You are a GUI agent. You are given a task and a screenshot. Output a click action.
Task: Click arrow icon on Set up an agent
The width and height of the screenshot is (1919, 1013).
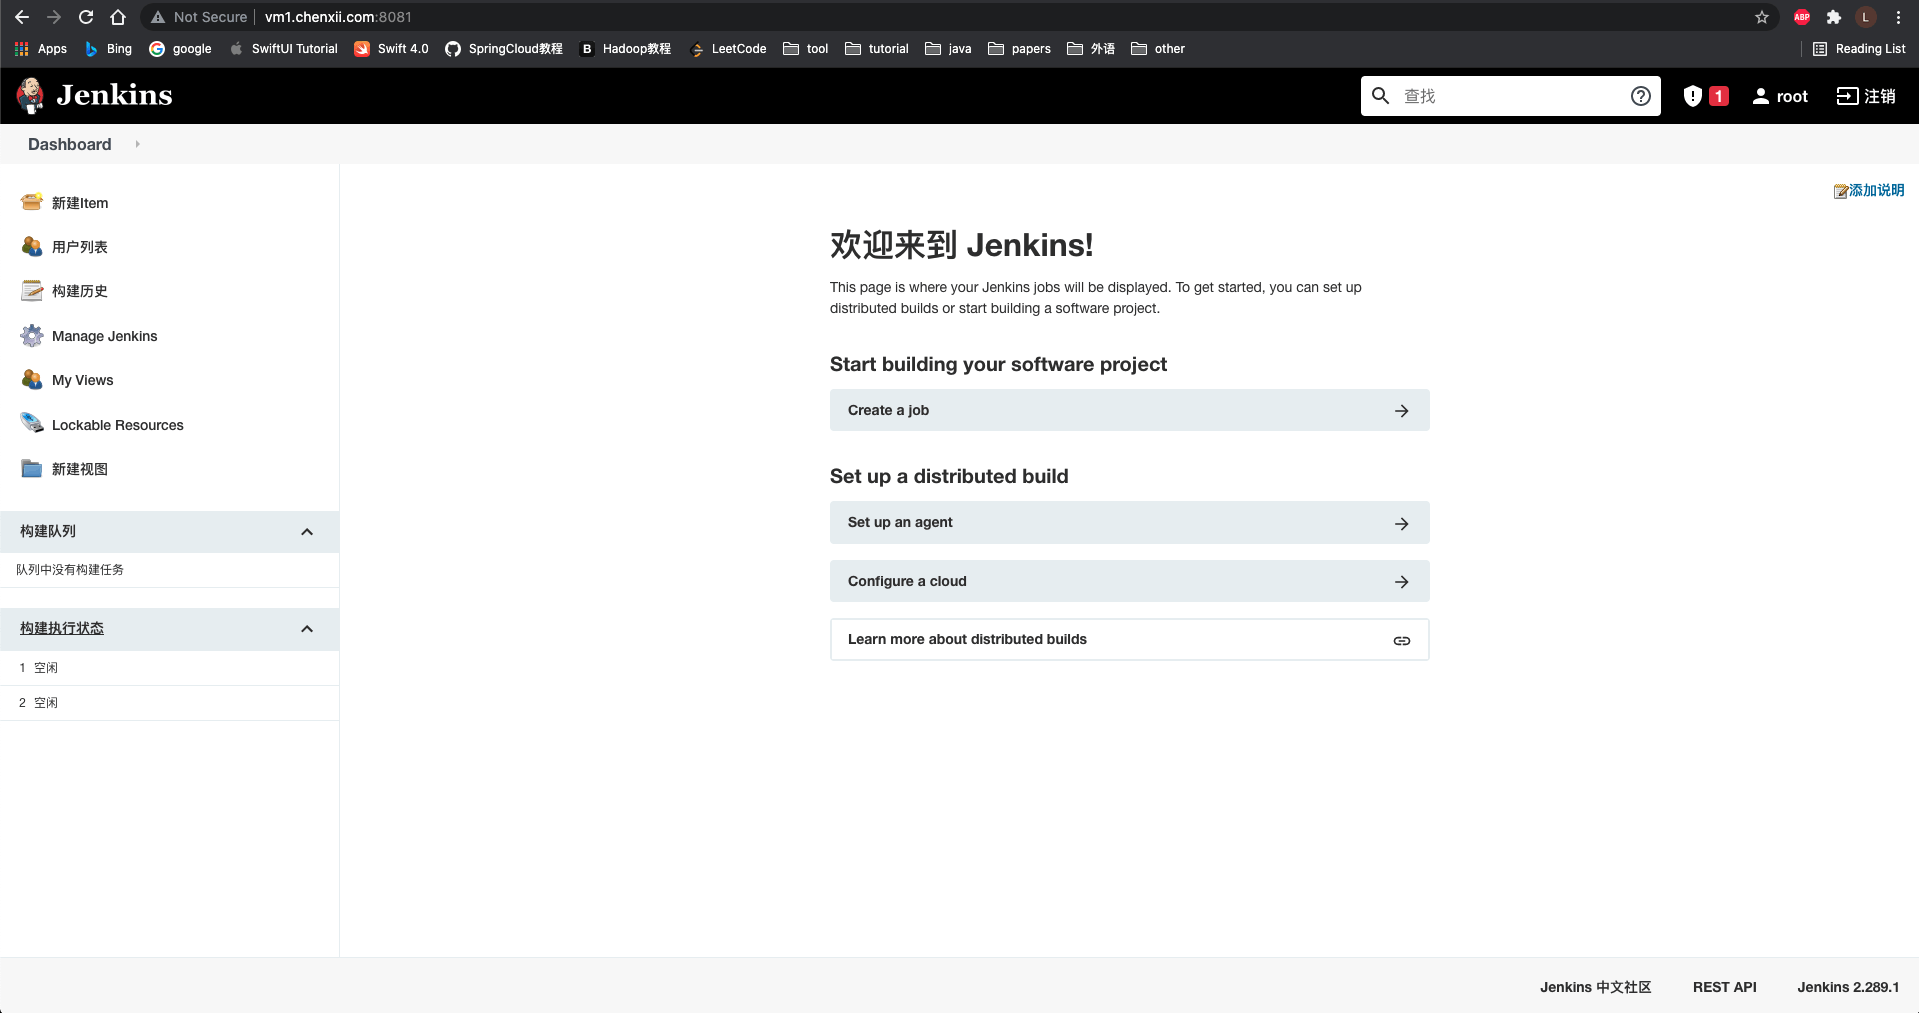coord(1402,523)
